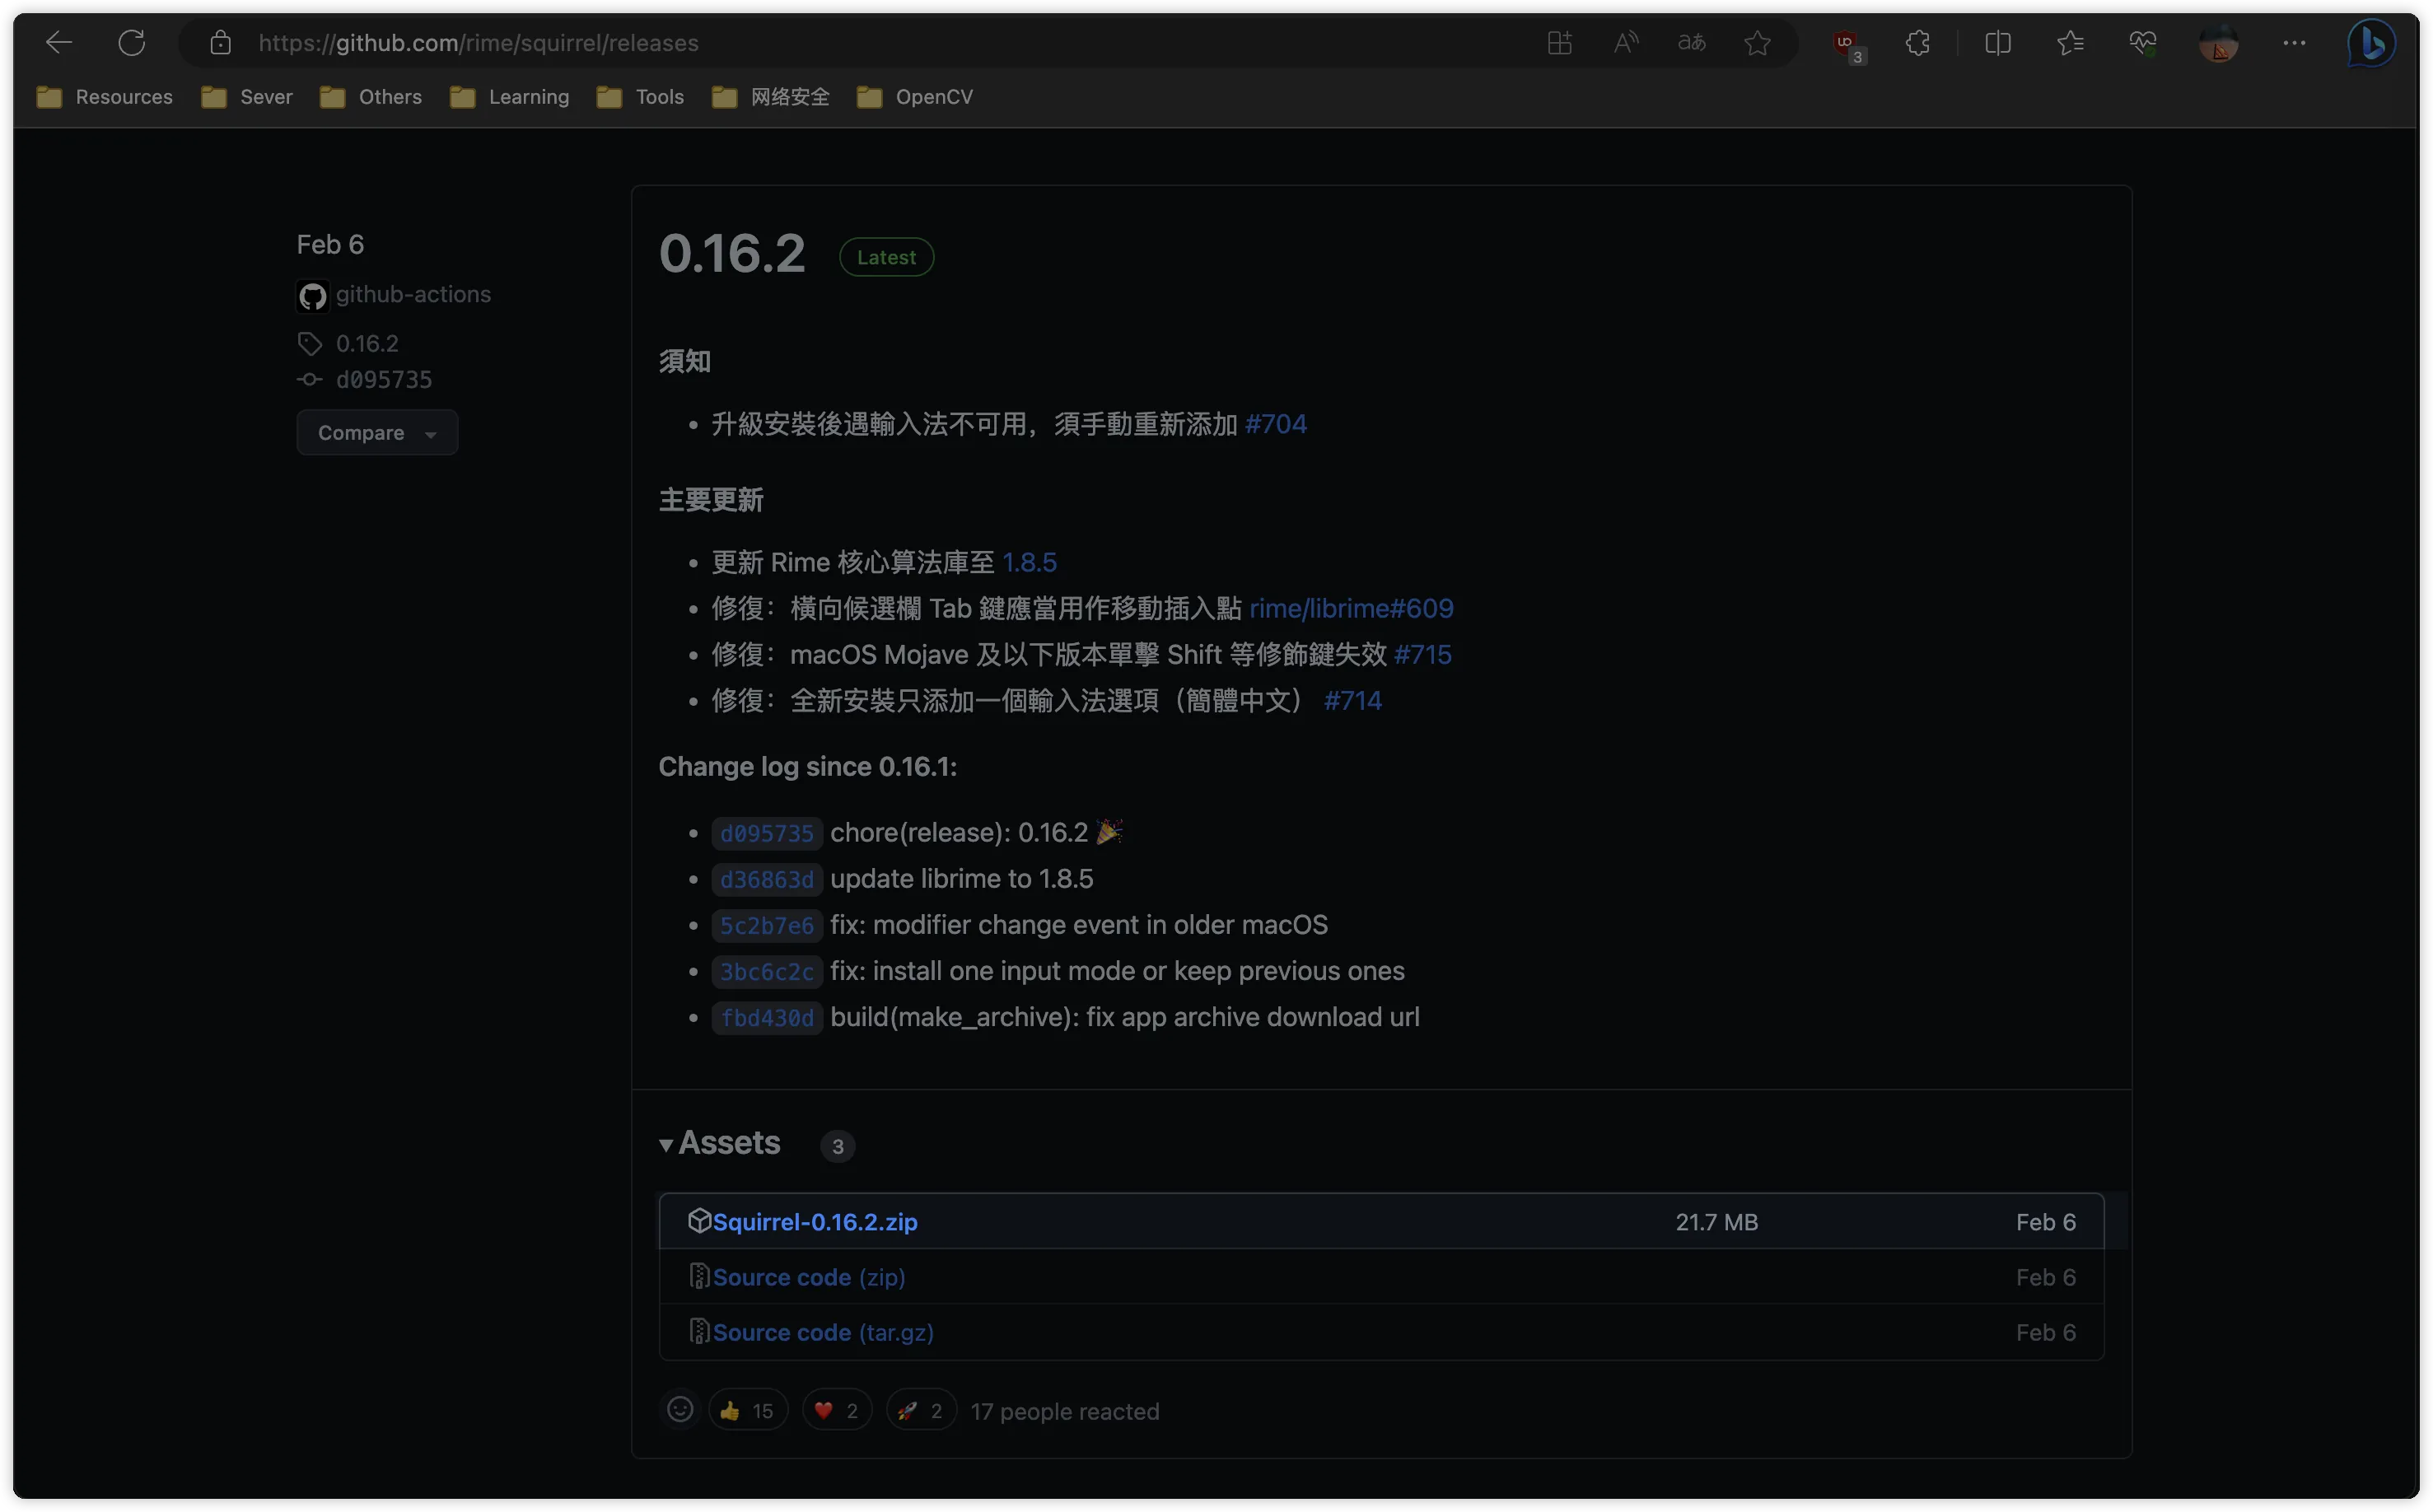Image resolution: width=2433 pixels, height=1512 pixels.
Task: Open the 0.16.2 release title link
Action: 732,253
